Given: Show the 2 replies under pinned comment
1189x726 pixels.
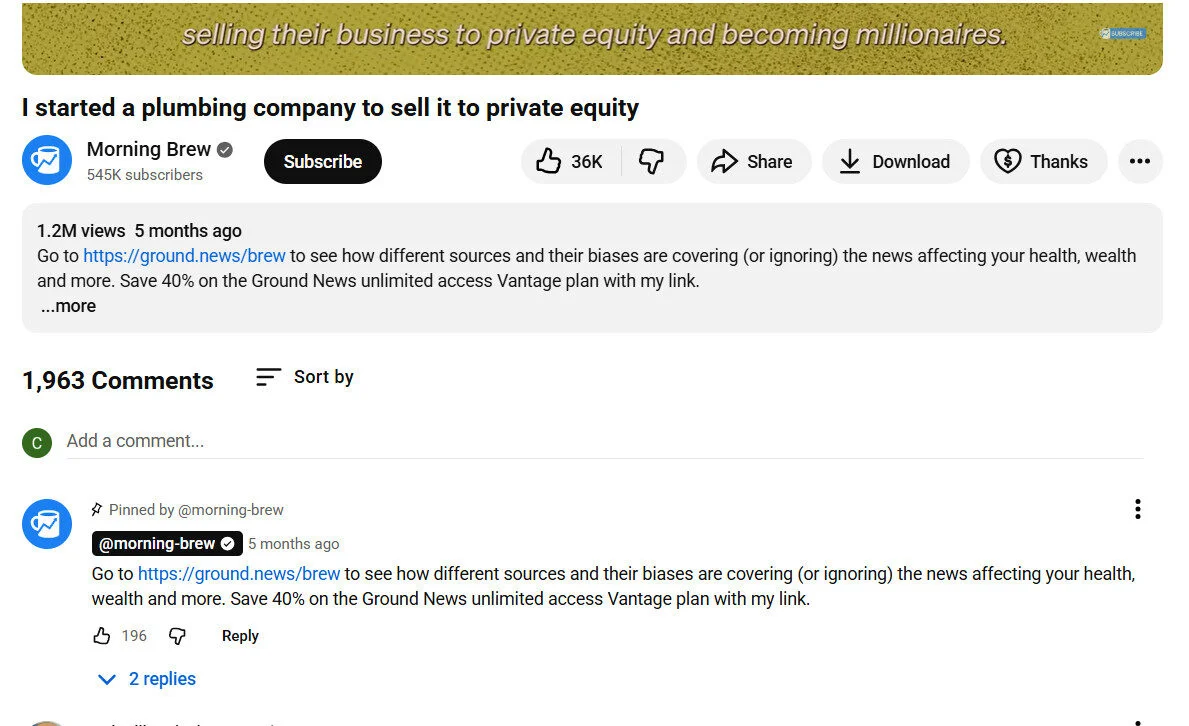Looking at the screenshot, I should tap(146, 678).
